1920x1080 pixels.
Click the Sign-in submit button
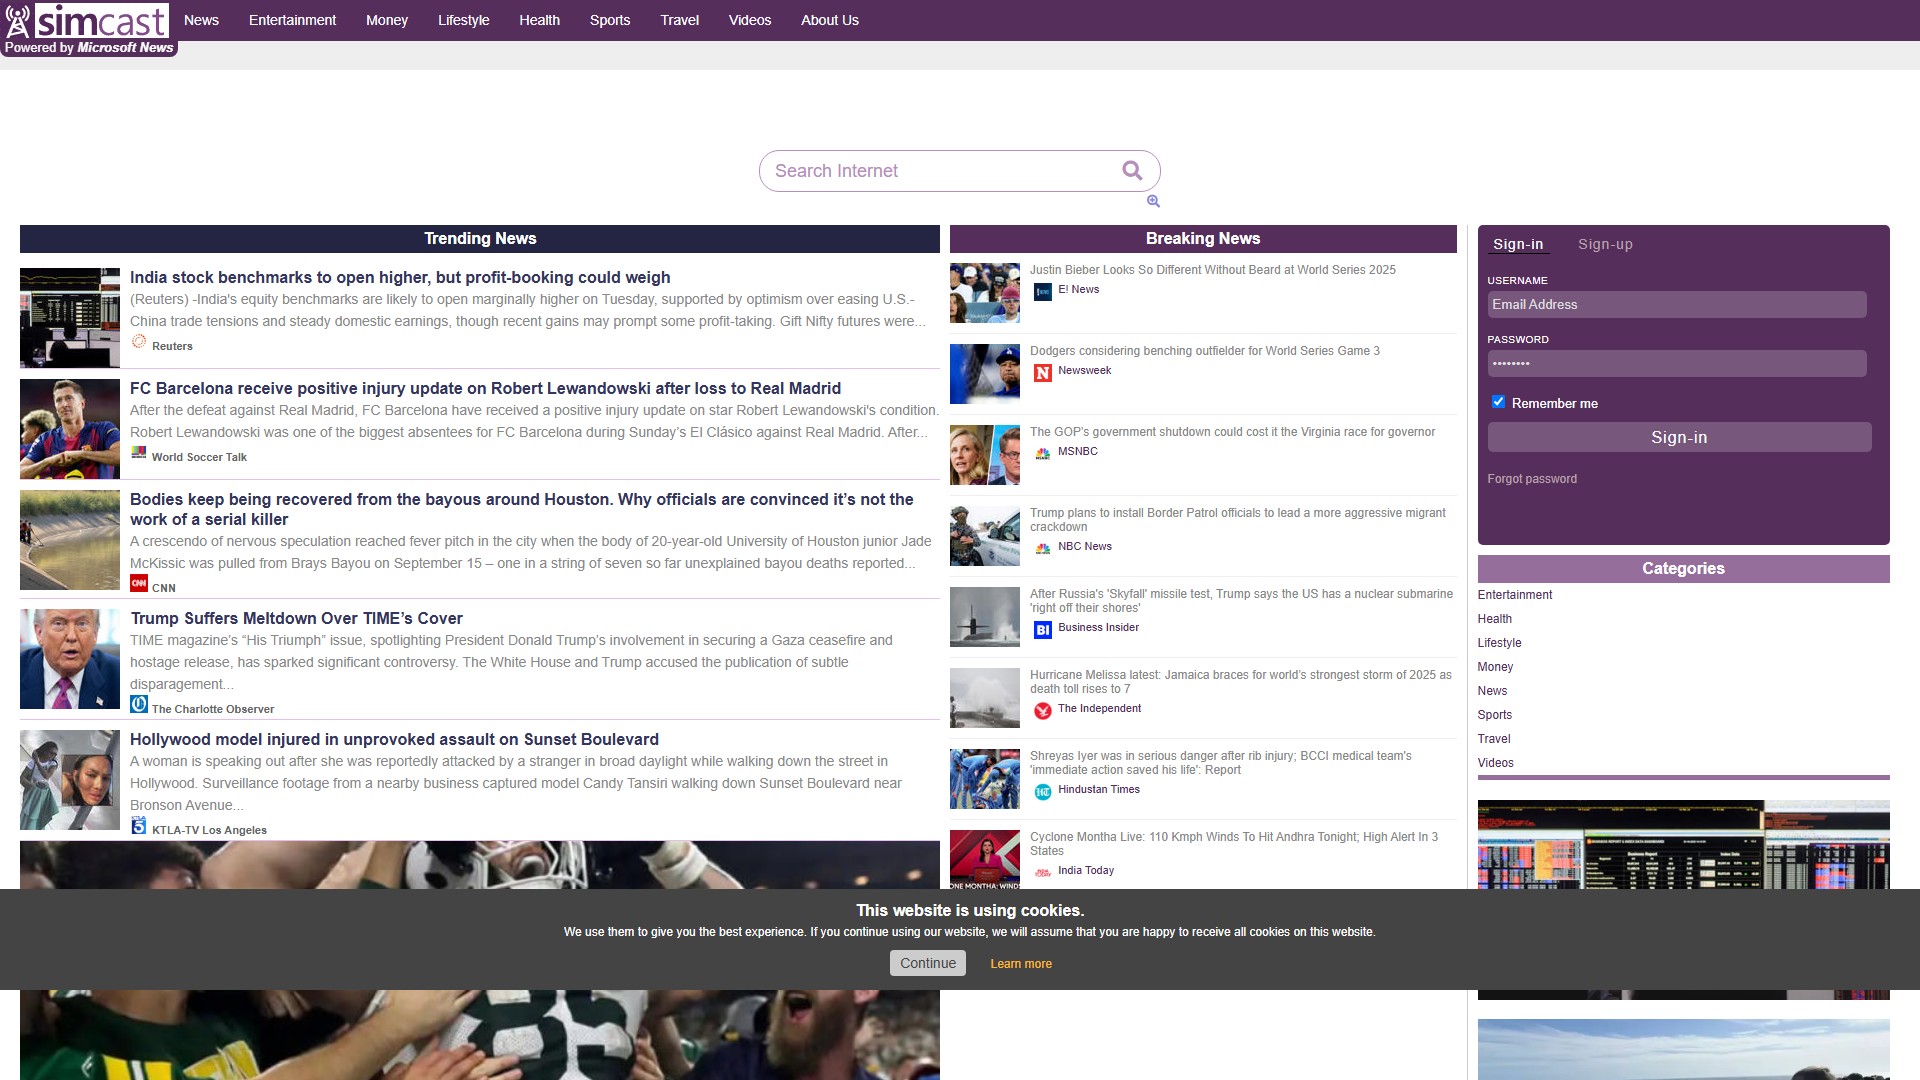coord(1678,437)
